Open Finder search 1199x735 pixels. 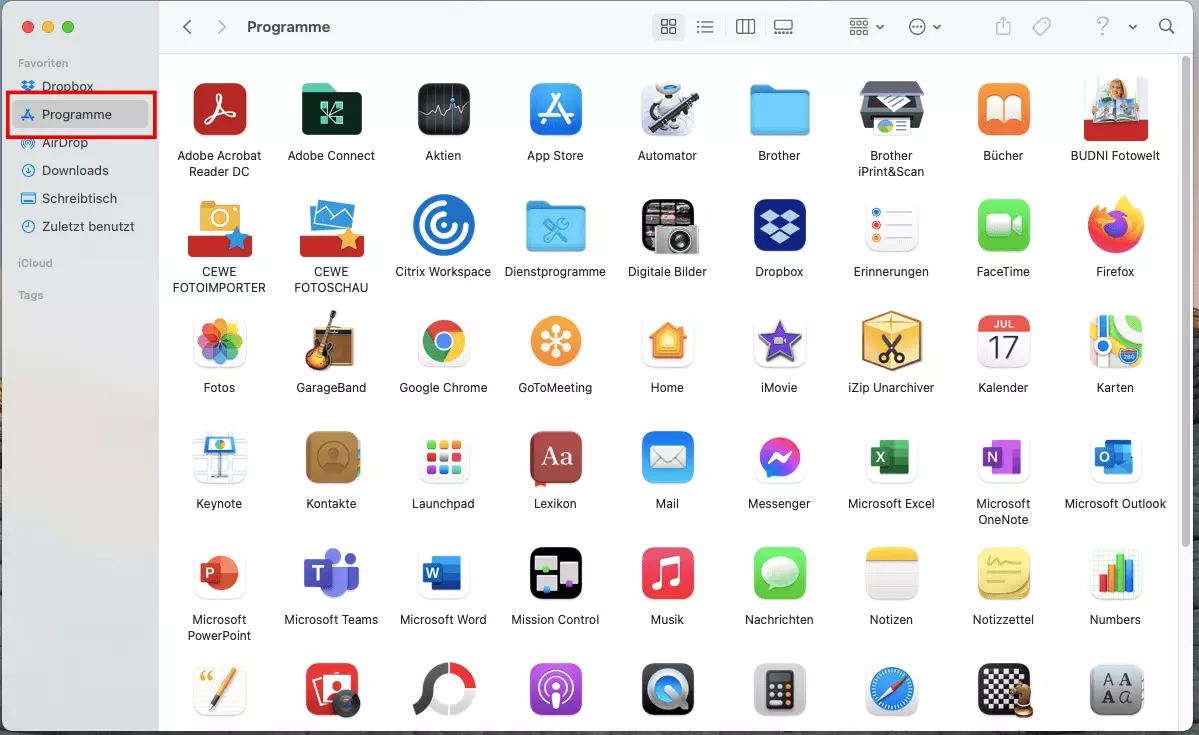(1166, 27)
